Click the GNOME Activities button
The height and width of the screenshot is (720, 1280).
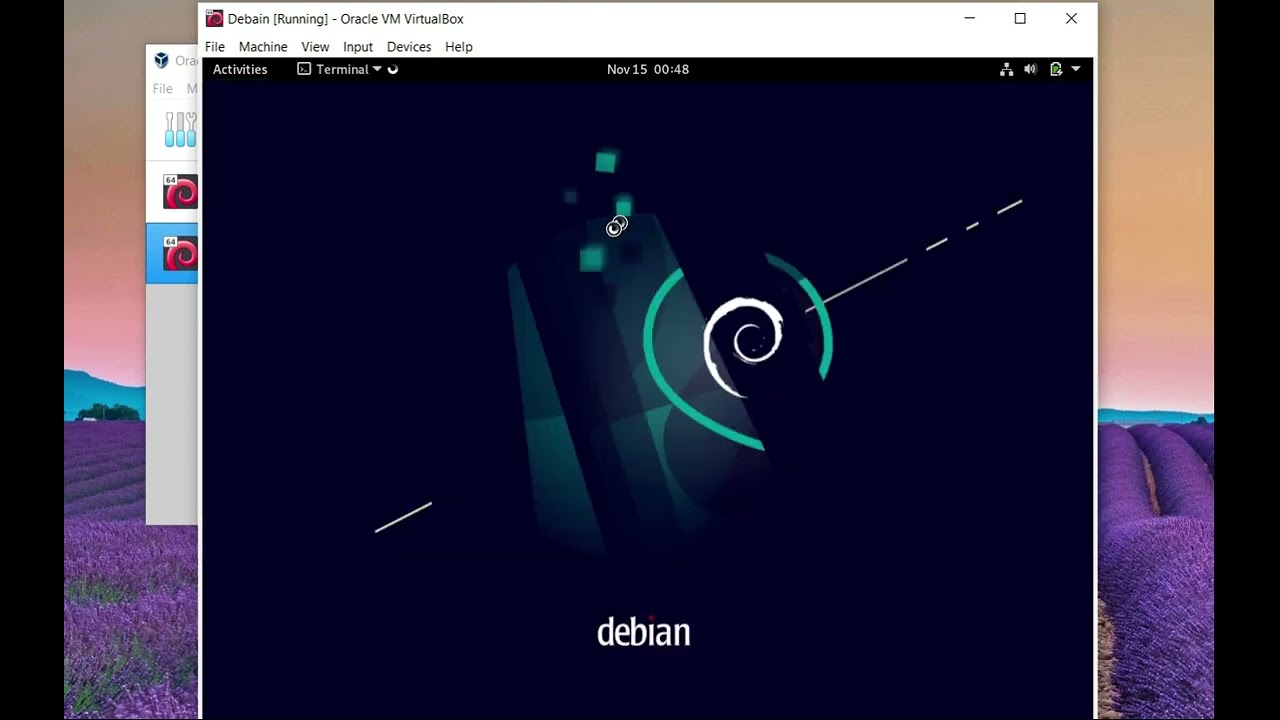click(240, 69)
